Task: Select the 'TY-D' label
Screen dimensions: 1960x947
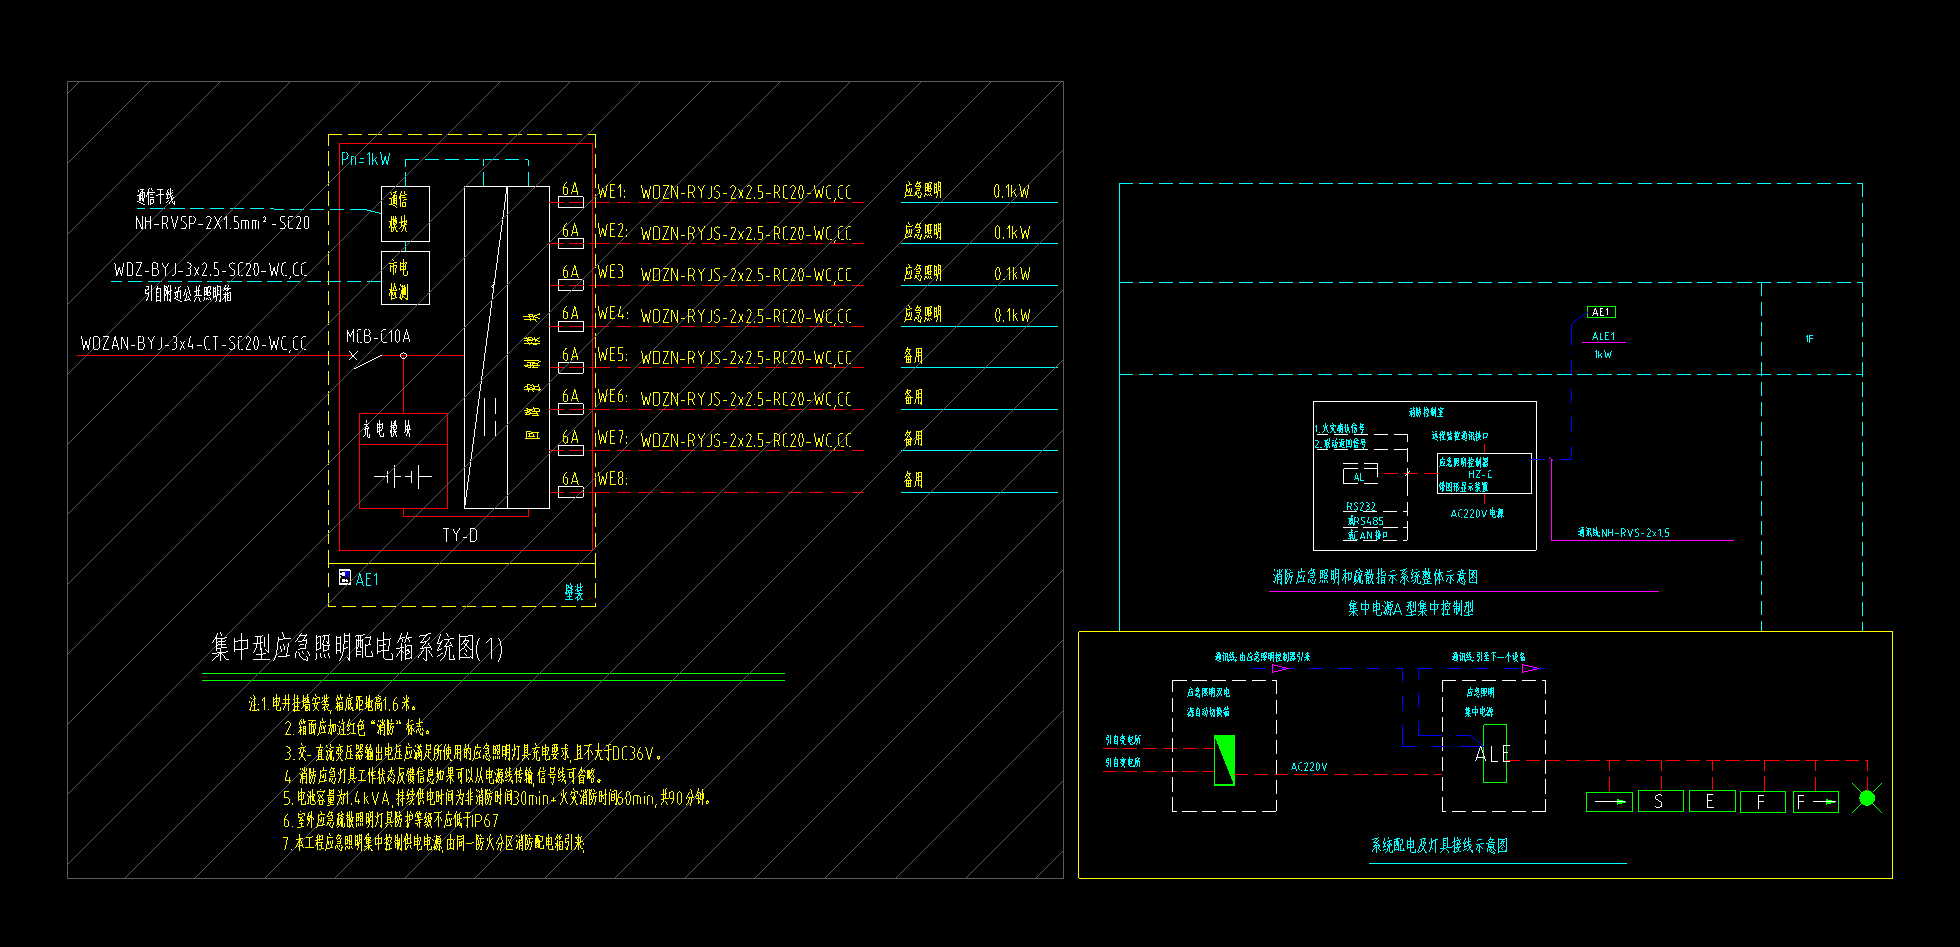Action: (460, 536)
